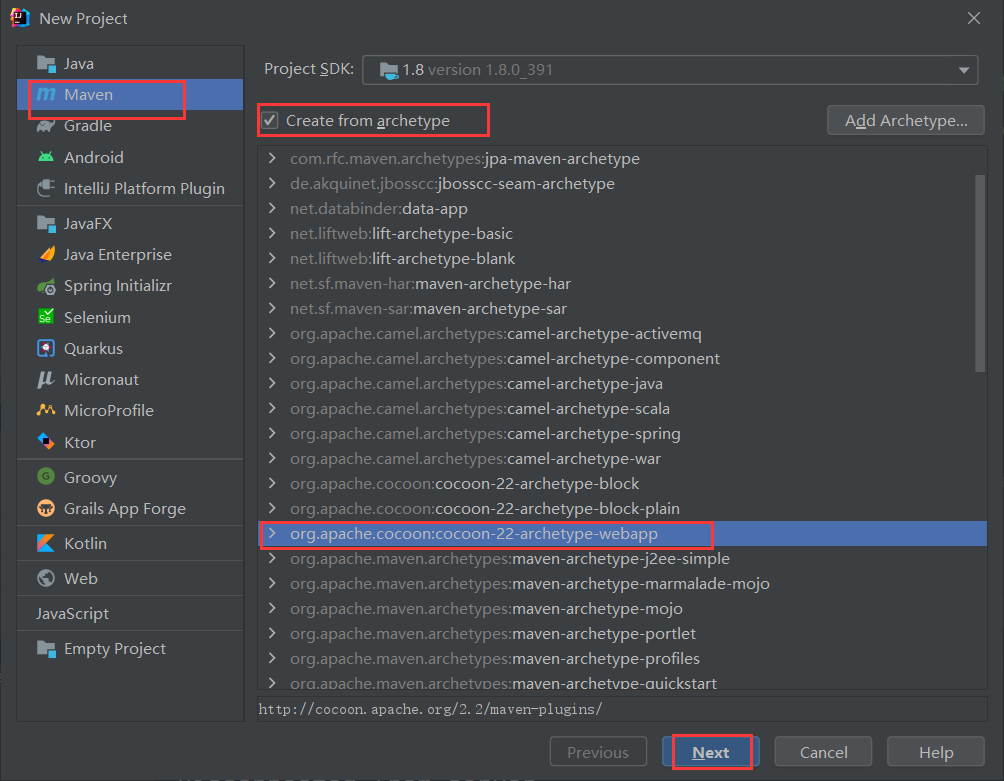Choose JavaScript in the project type list
Viewport: 1004px width, 781px height.
click(x=72, y=614)
